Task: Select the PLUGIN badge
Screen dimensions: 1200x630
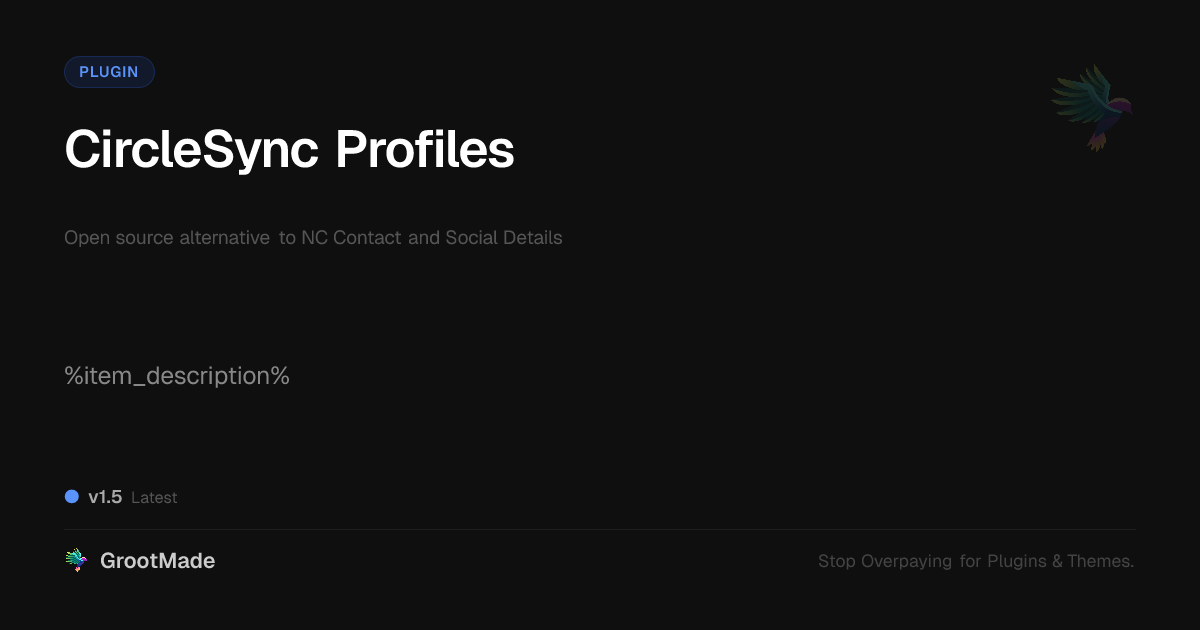Action: coord(109,72)
